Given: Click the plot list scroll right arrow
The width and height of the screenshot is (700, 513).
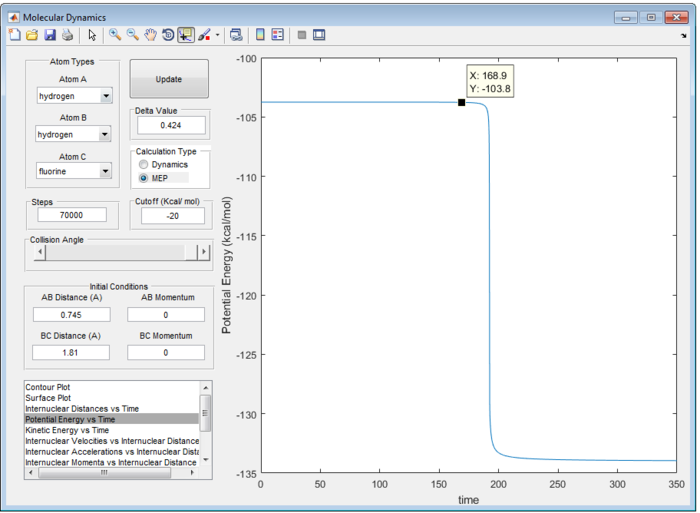Looking at the screenshot, I should 192,472.
